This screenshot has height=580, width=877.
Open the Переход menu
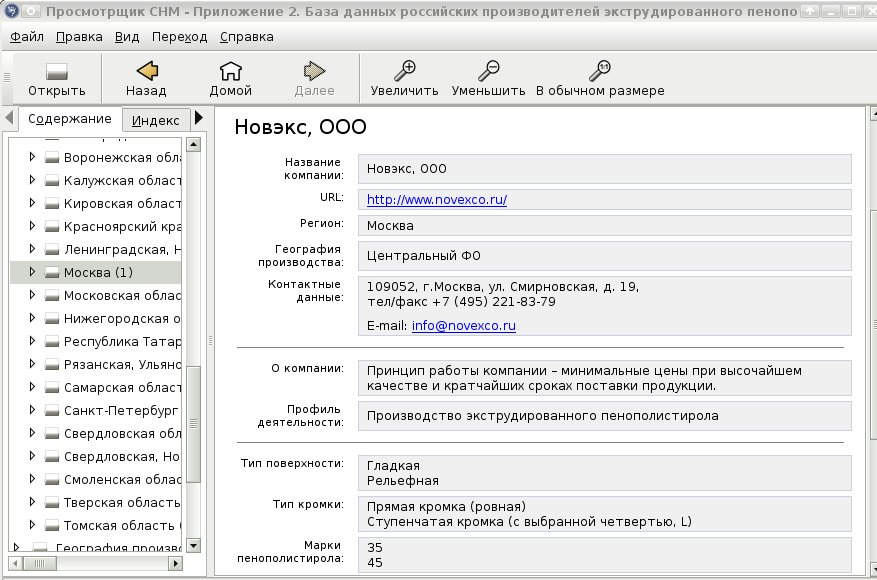180,37
